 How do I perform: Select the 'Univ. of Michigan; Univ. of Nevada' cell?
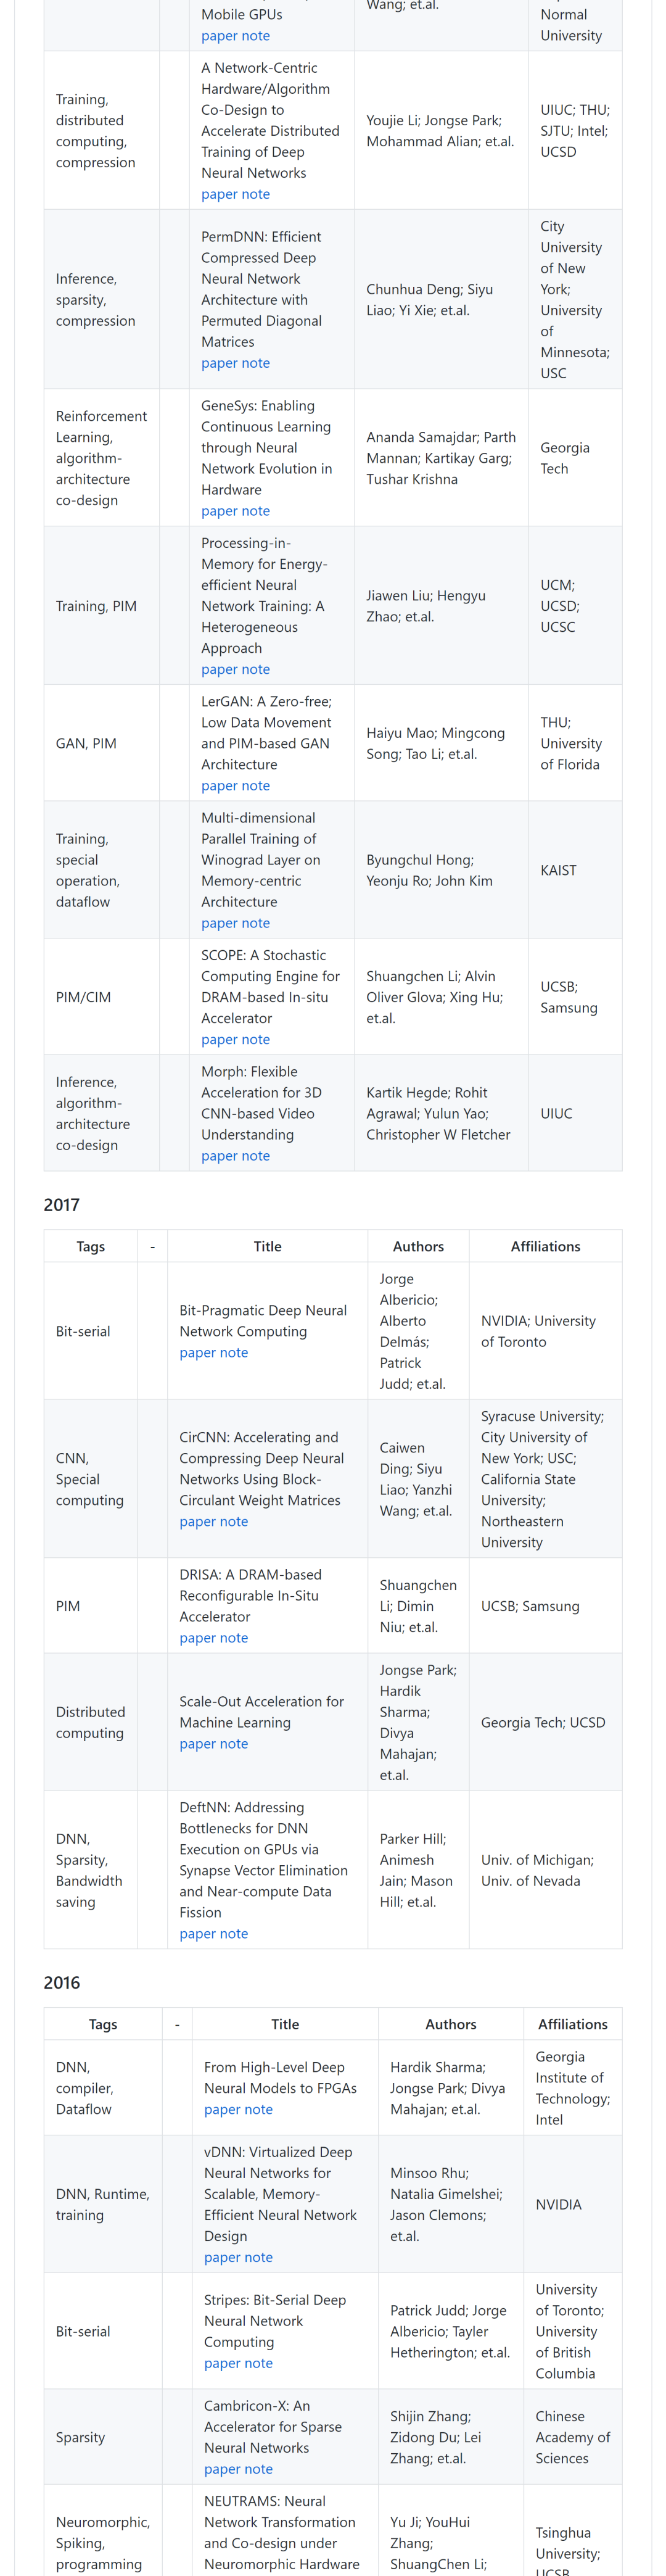545,1870
